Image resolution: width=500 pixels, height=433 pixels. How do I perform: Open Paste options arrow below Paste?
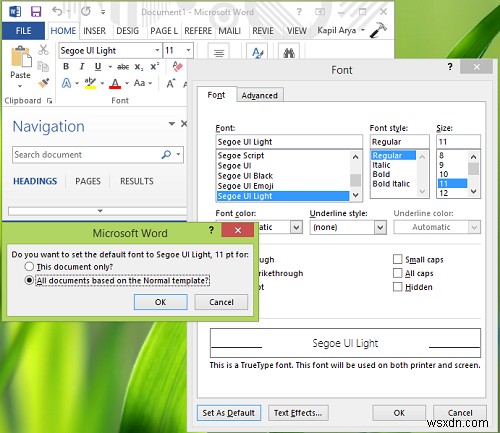tap(20, 86)
